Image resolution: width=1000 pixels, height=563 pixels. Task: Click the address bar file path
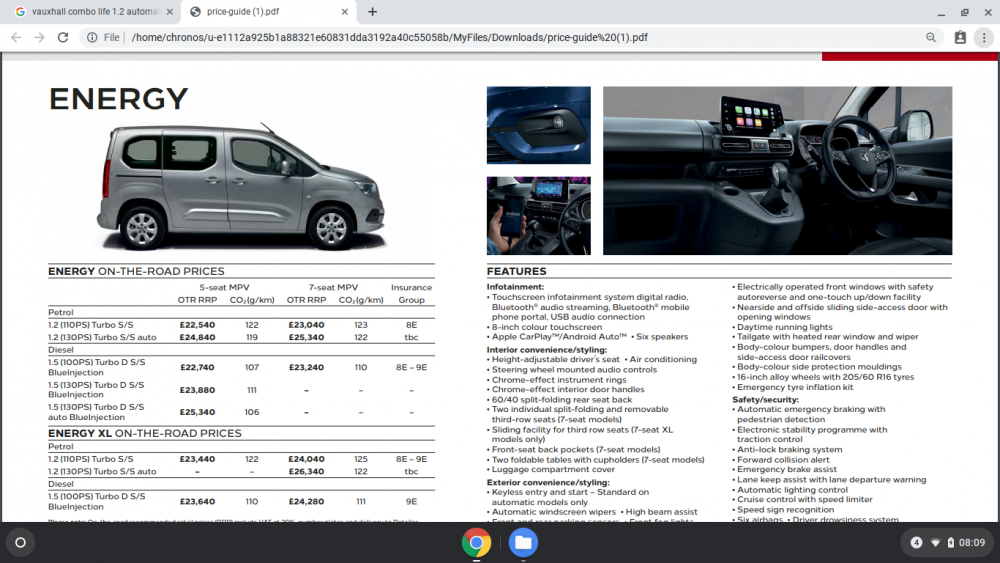[390, 38]
